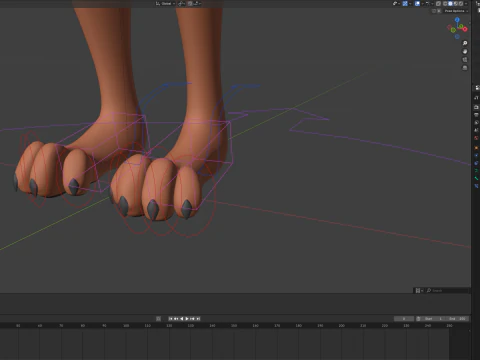Toggle viewport gizmos display
The width and height of the screenshot is (480, 360).
tap(405, 4)
